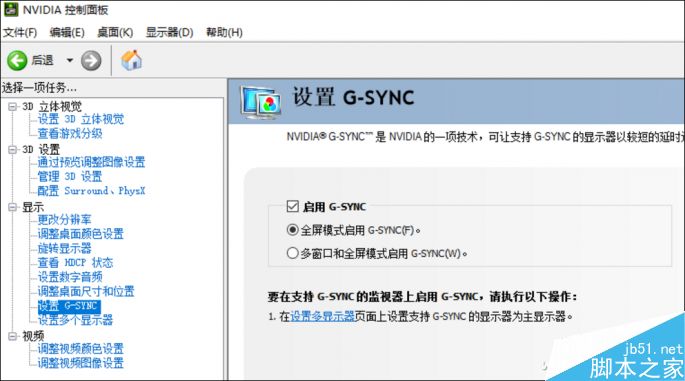Open 通过预览调整图像设置 task
This screenshot has height=381, width=685.
pyautogui.click(x=91, y=162)
